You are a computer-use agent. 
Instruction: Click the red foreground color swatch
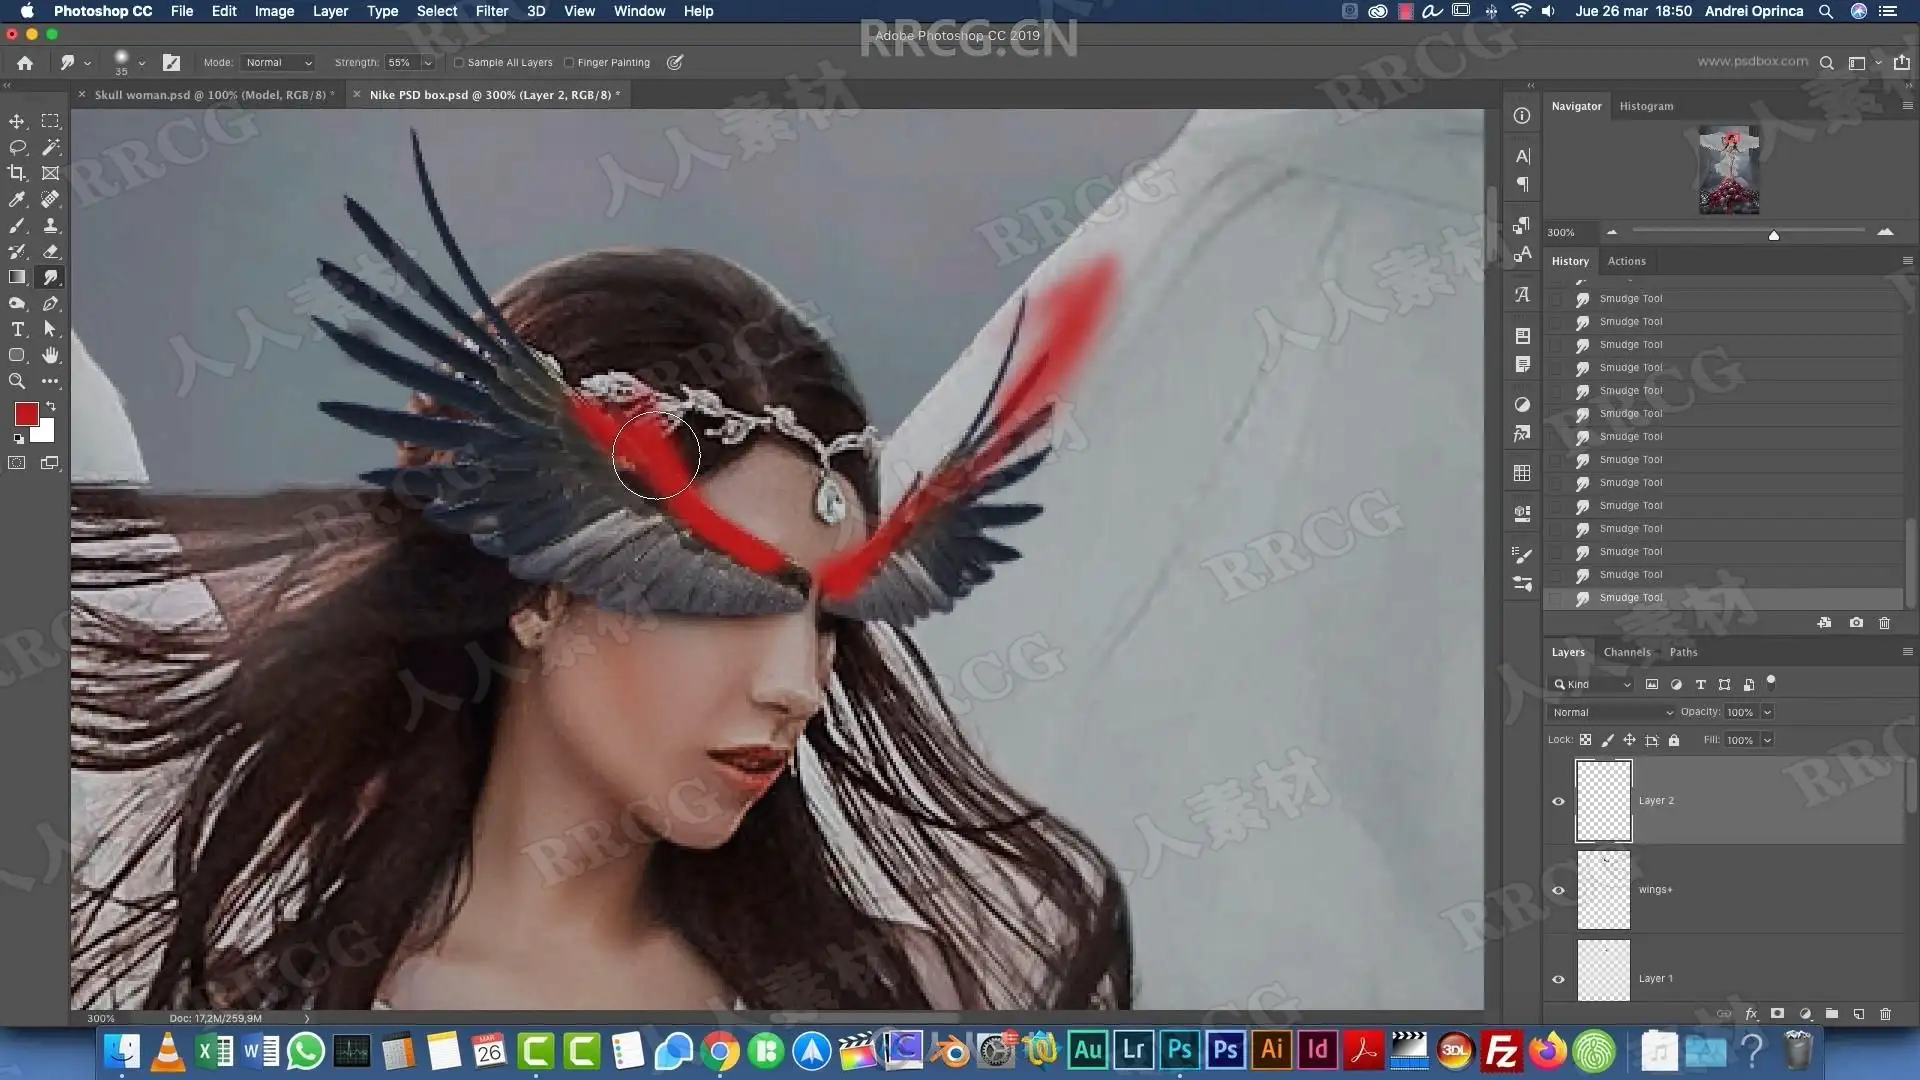26,413
